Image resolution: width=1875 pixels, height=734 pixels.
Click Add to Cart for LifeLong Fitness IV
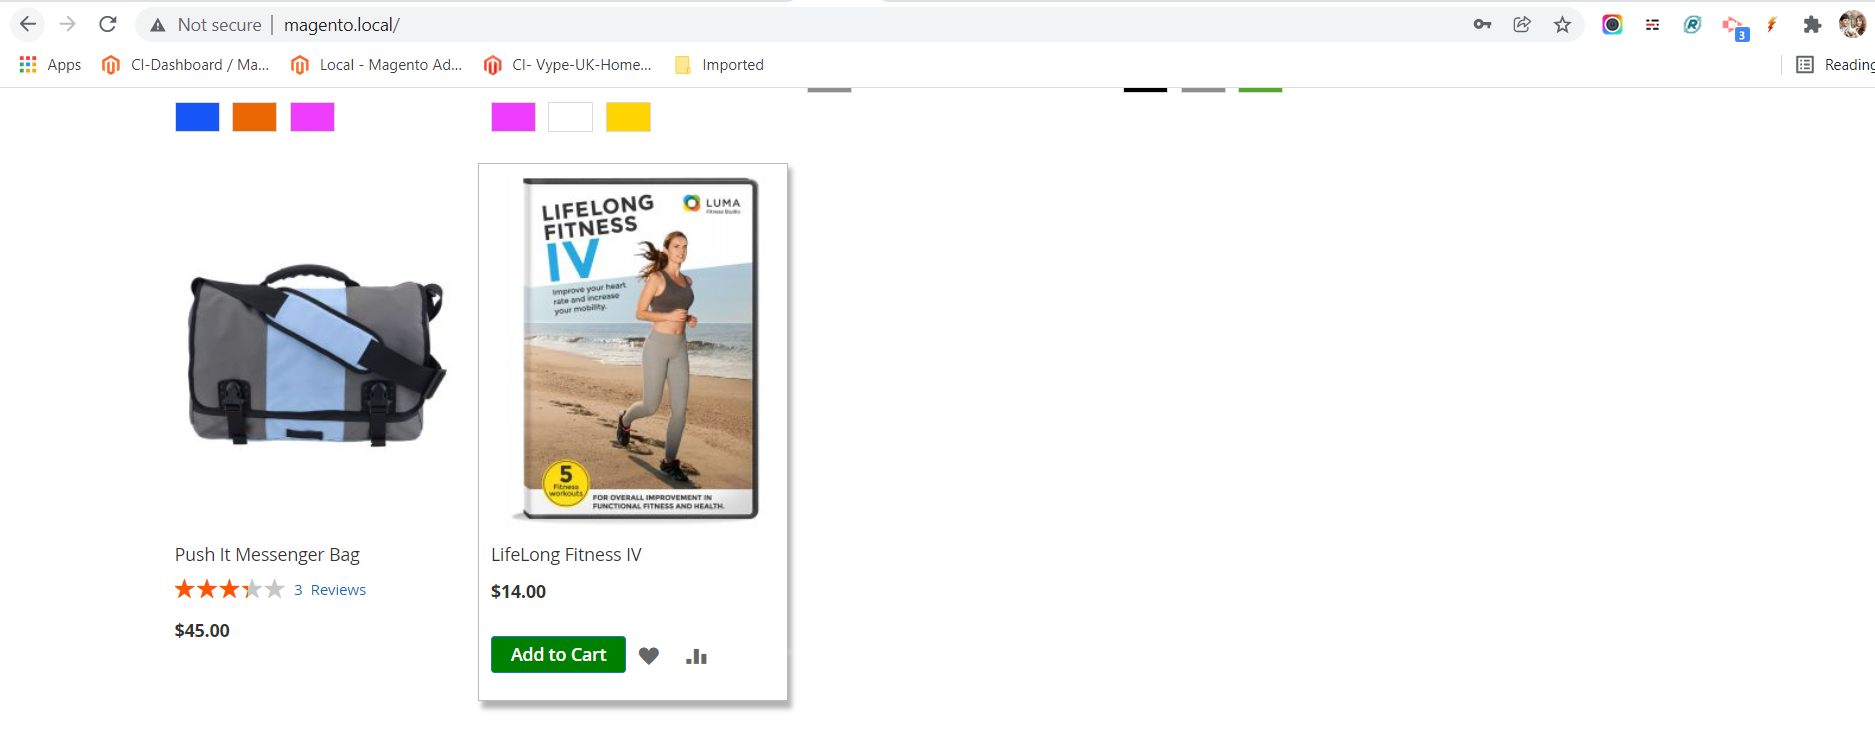[558, 654]
